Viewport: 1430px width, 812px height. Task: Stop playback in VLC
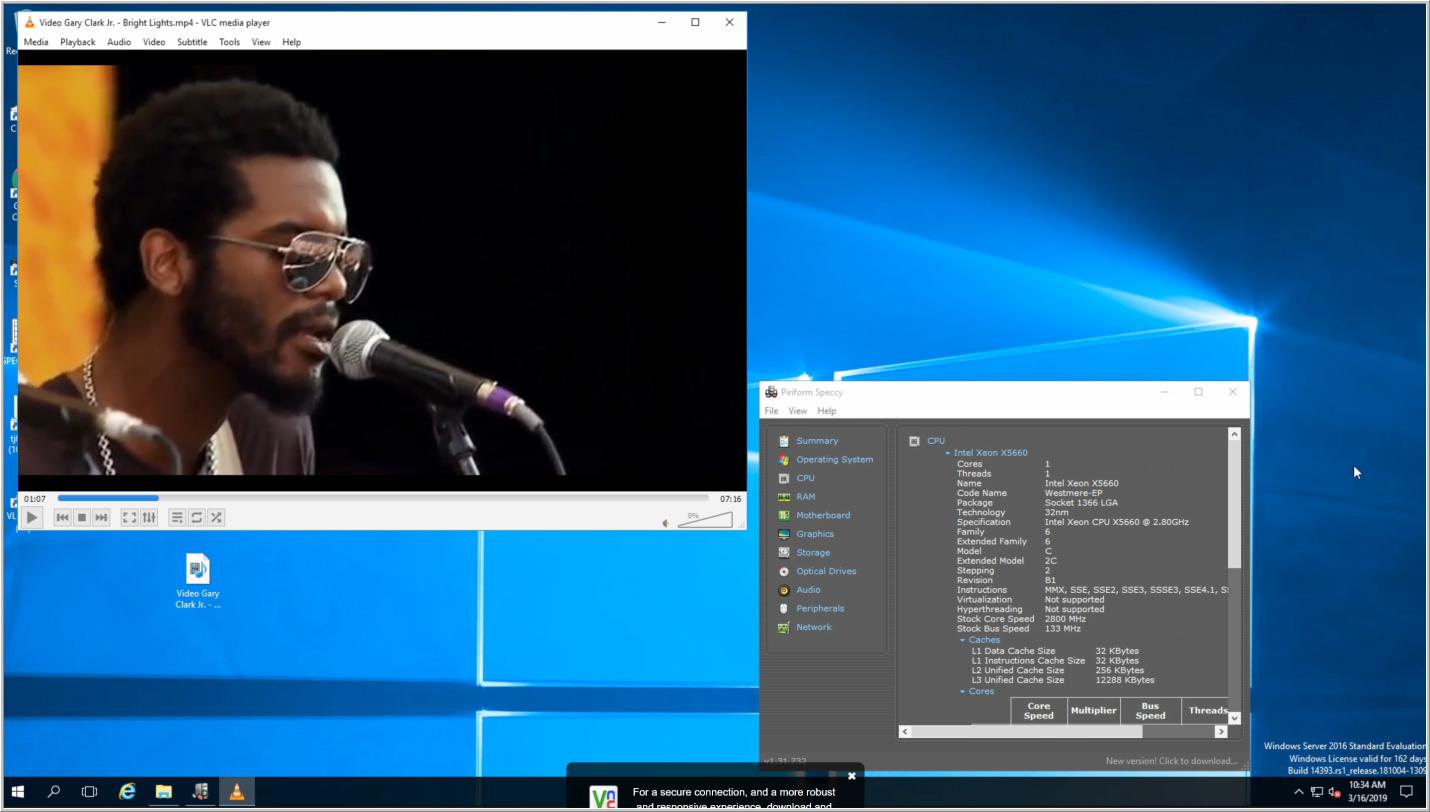coord(82,517)
